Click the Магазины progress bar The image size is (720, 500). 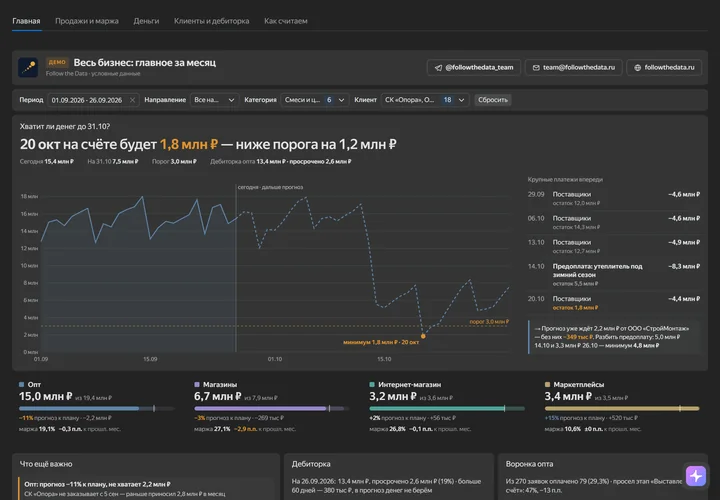pos(272,408)
